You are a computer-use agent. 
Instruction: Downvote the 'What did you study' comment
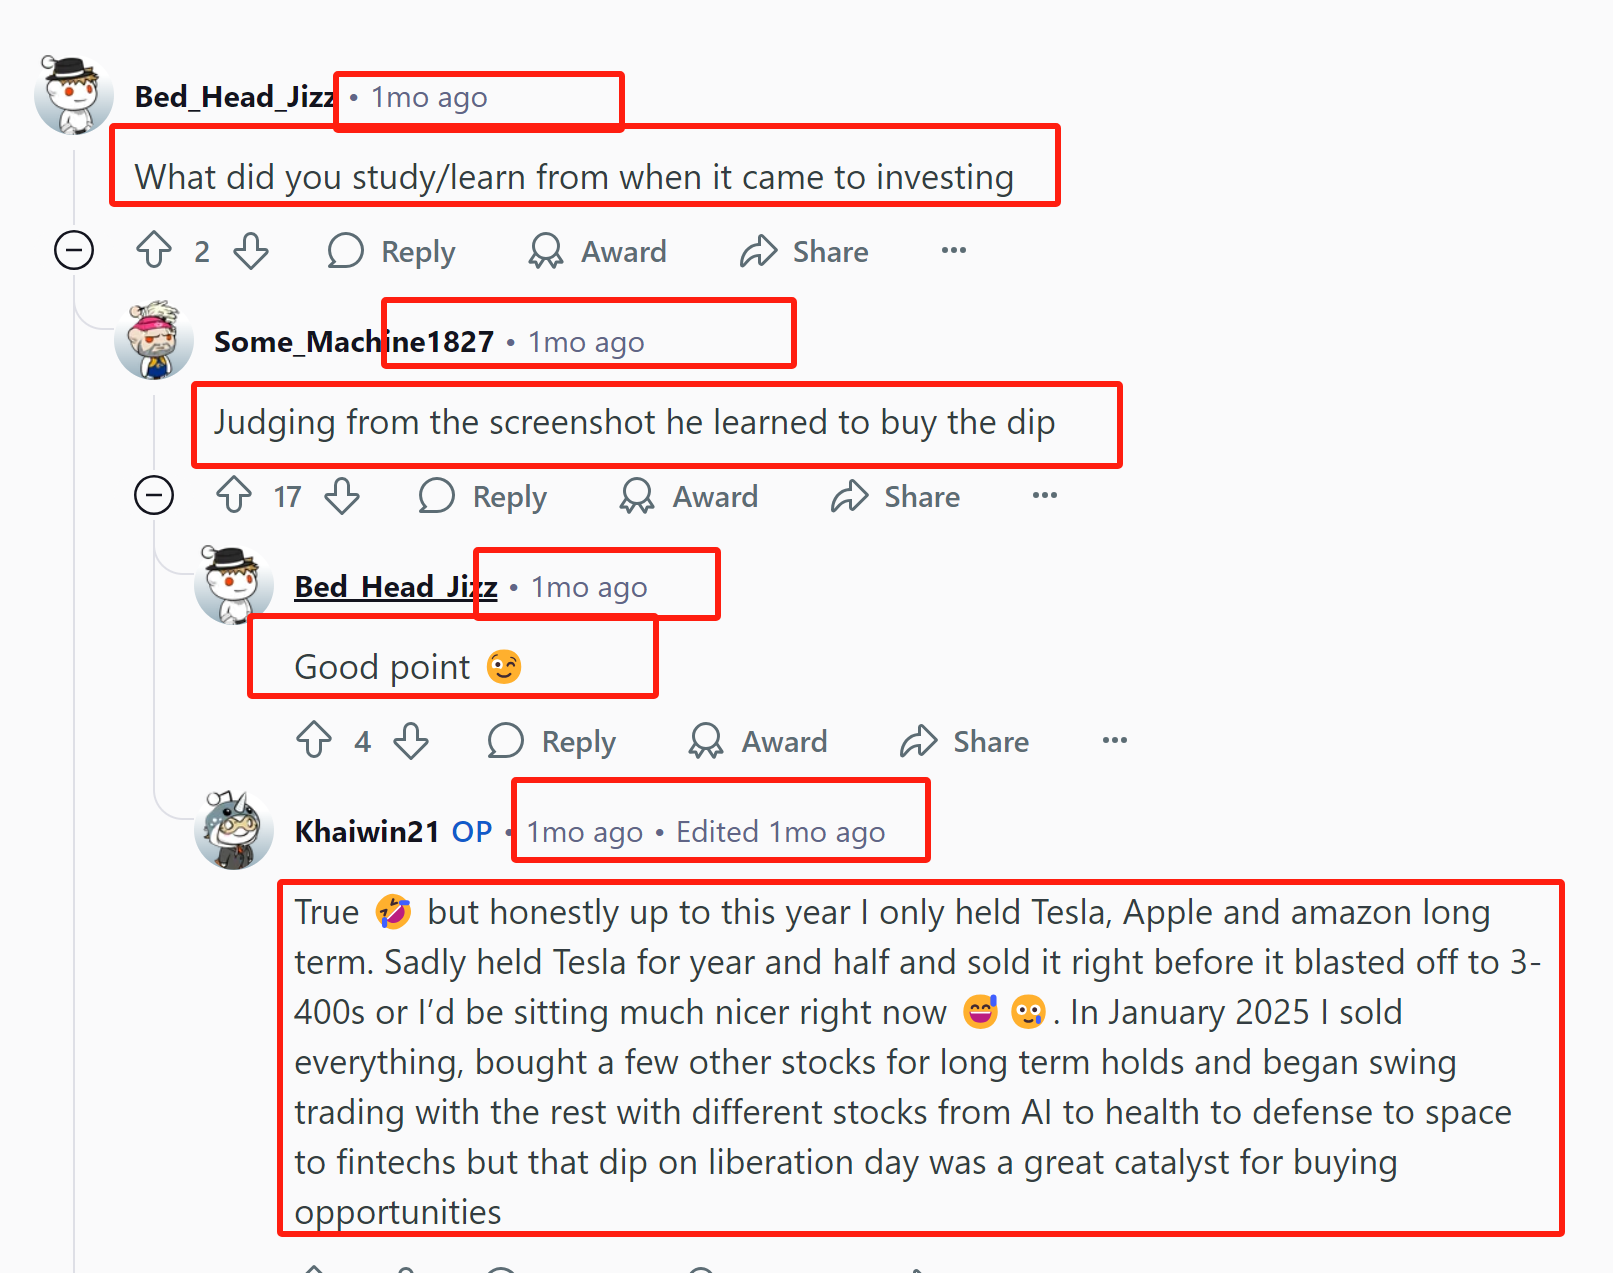[x=251, y=250]
